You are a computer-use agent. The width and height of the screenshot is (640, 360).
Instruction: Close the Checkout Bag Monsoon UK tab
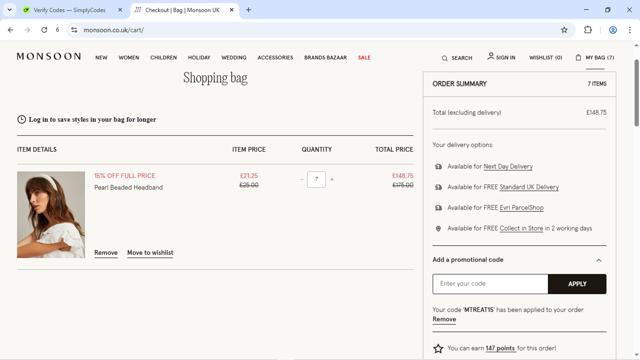tap(231, 10)
